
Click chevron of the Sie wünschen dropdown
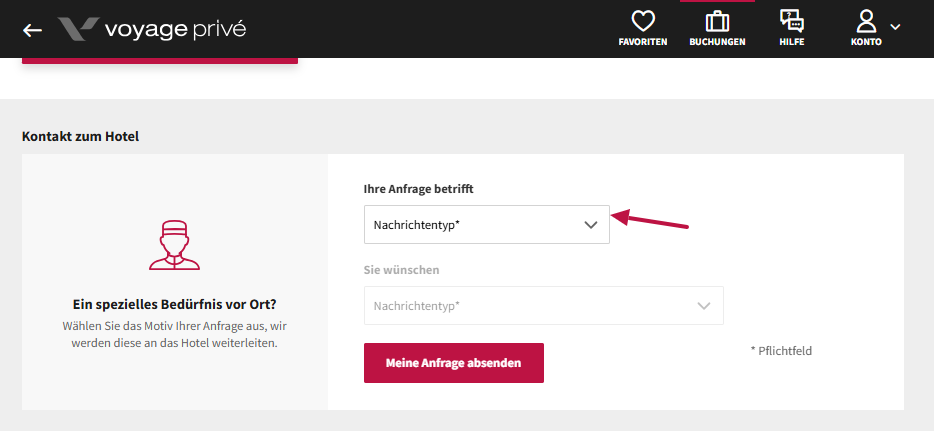[704, 306]
